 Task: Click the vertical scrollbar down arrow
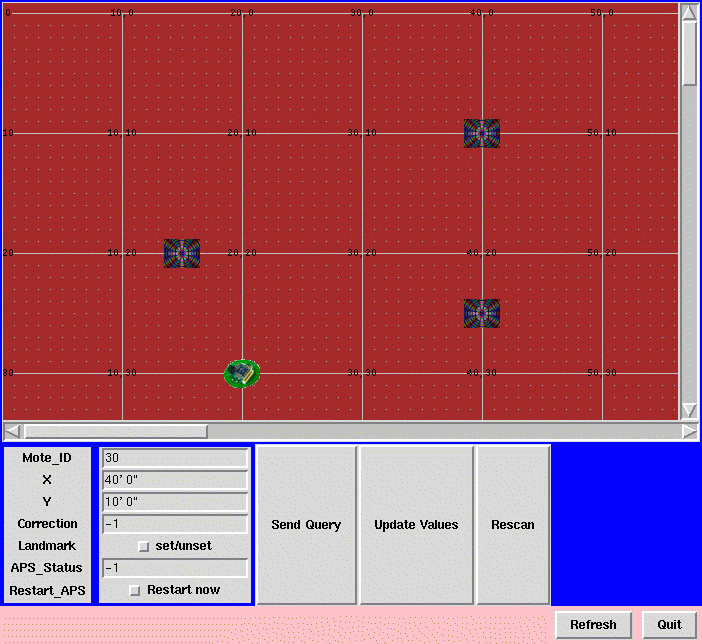click(x=689, y=410)
